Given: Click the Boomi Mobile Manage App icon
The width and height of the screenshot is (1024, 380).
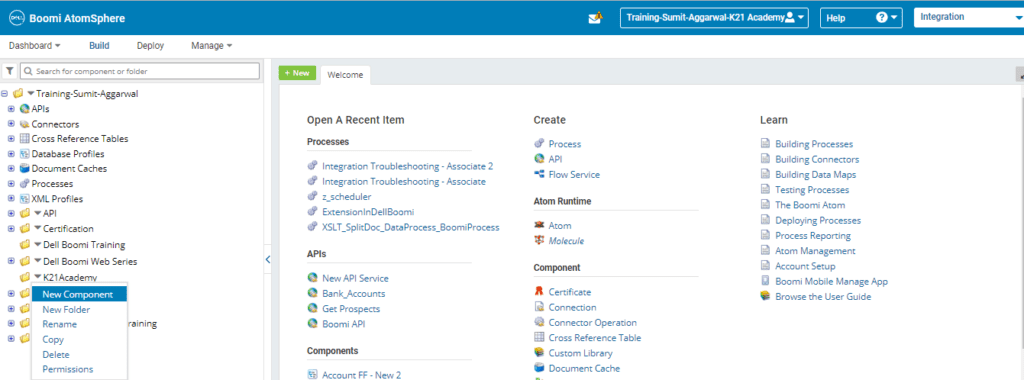Looking at the screenshot, I should [x=765, y=281].
